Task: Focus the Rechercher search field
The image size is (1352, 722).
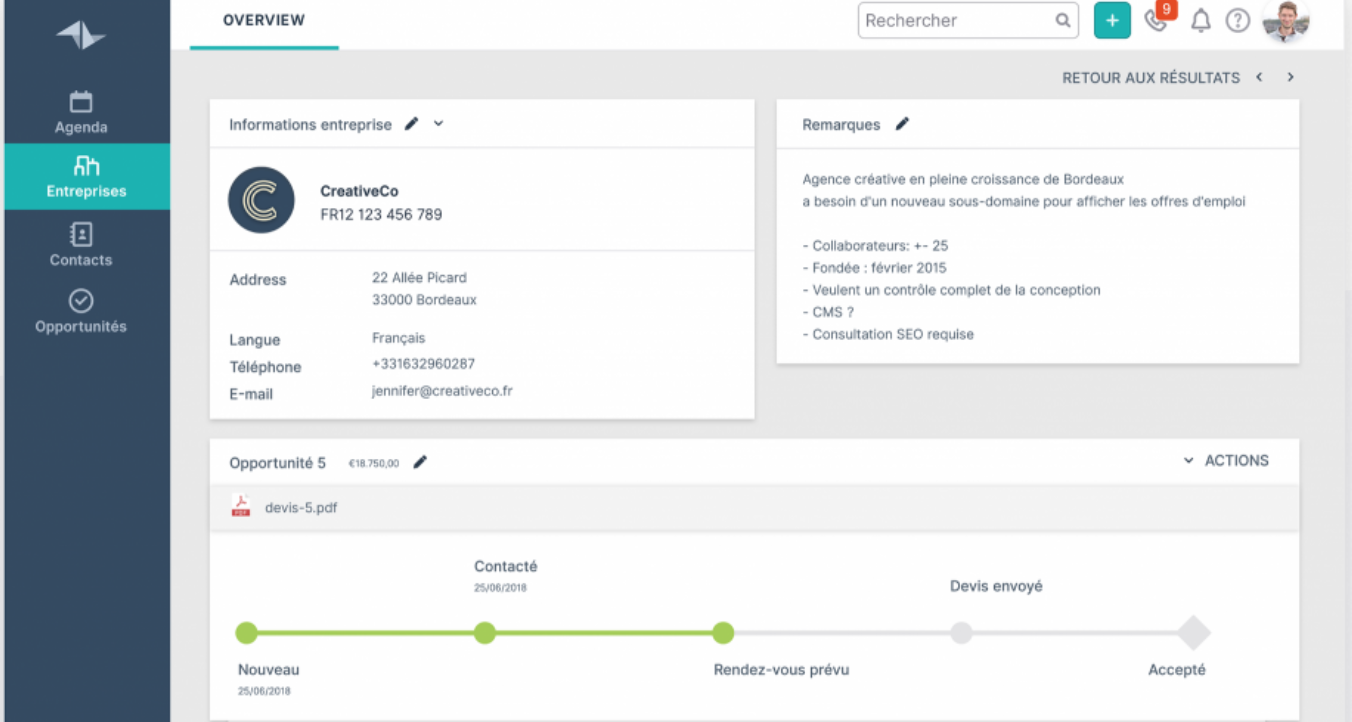Action: point(956,21)
